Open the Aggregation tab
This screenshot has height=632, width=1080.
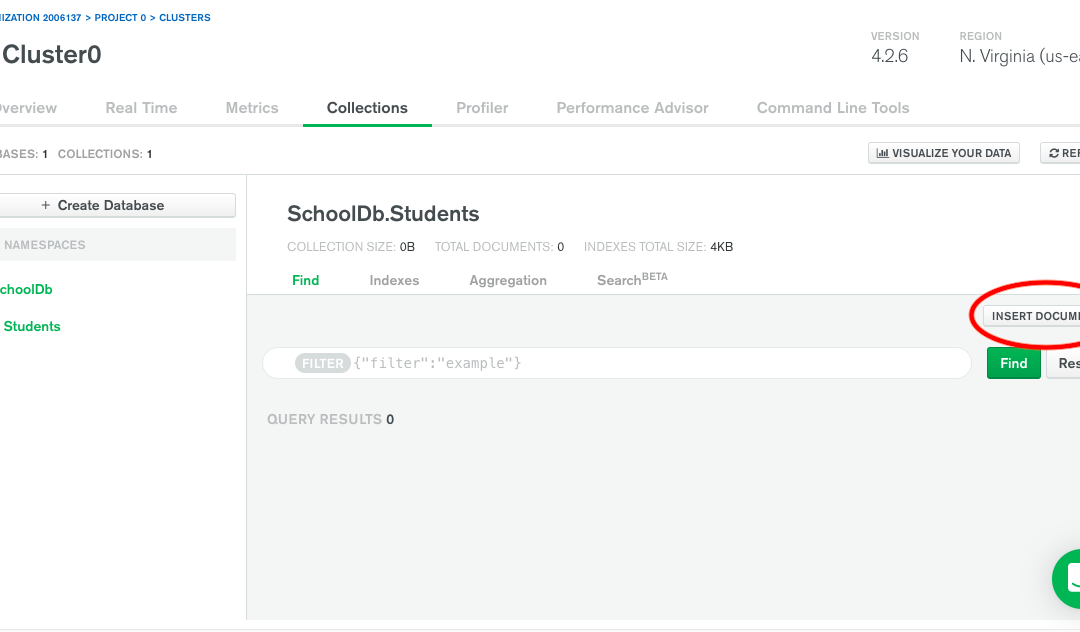508,280
